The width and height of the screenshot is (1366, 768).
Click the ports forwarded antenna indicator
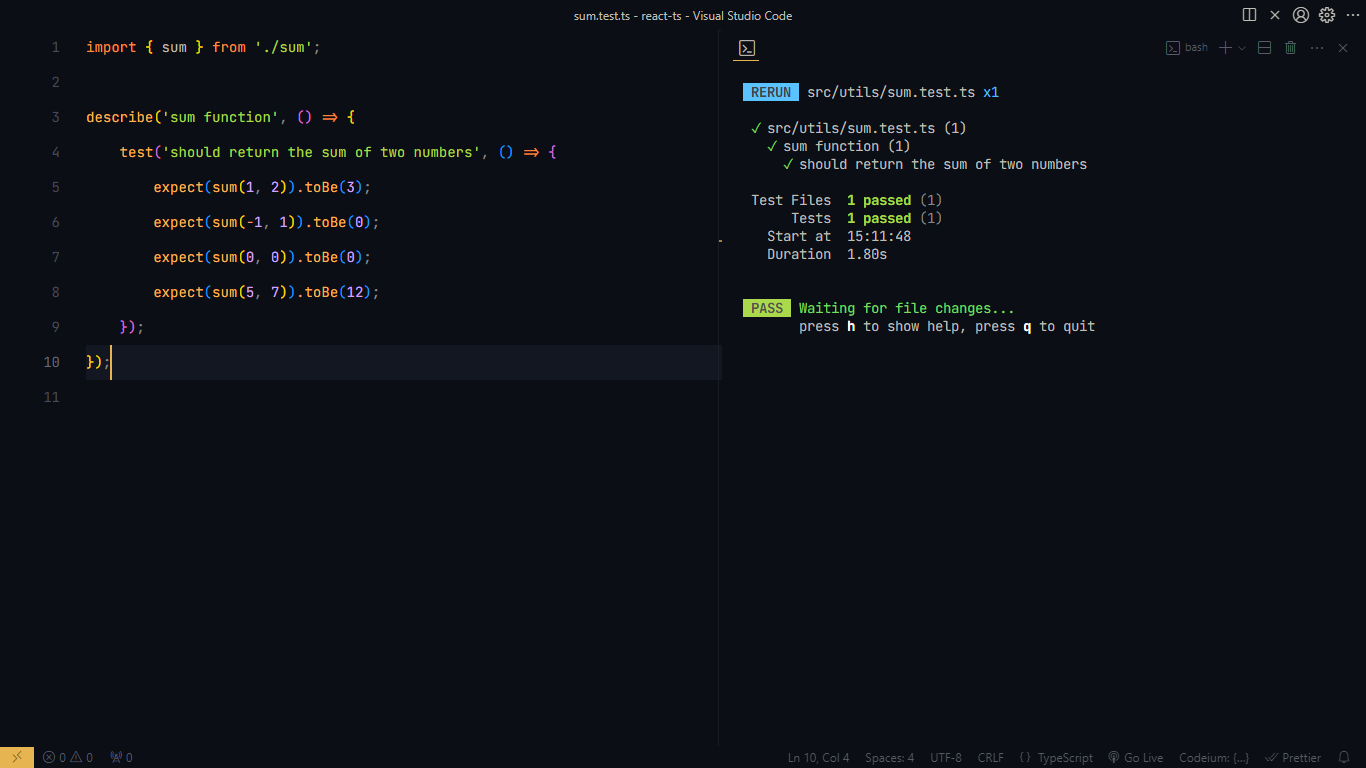click(121, 757)
